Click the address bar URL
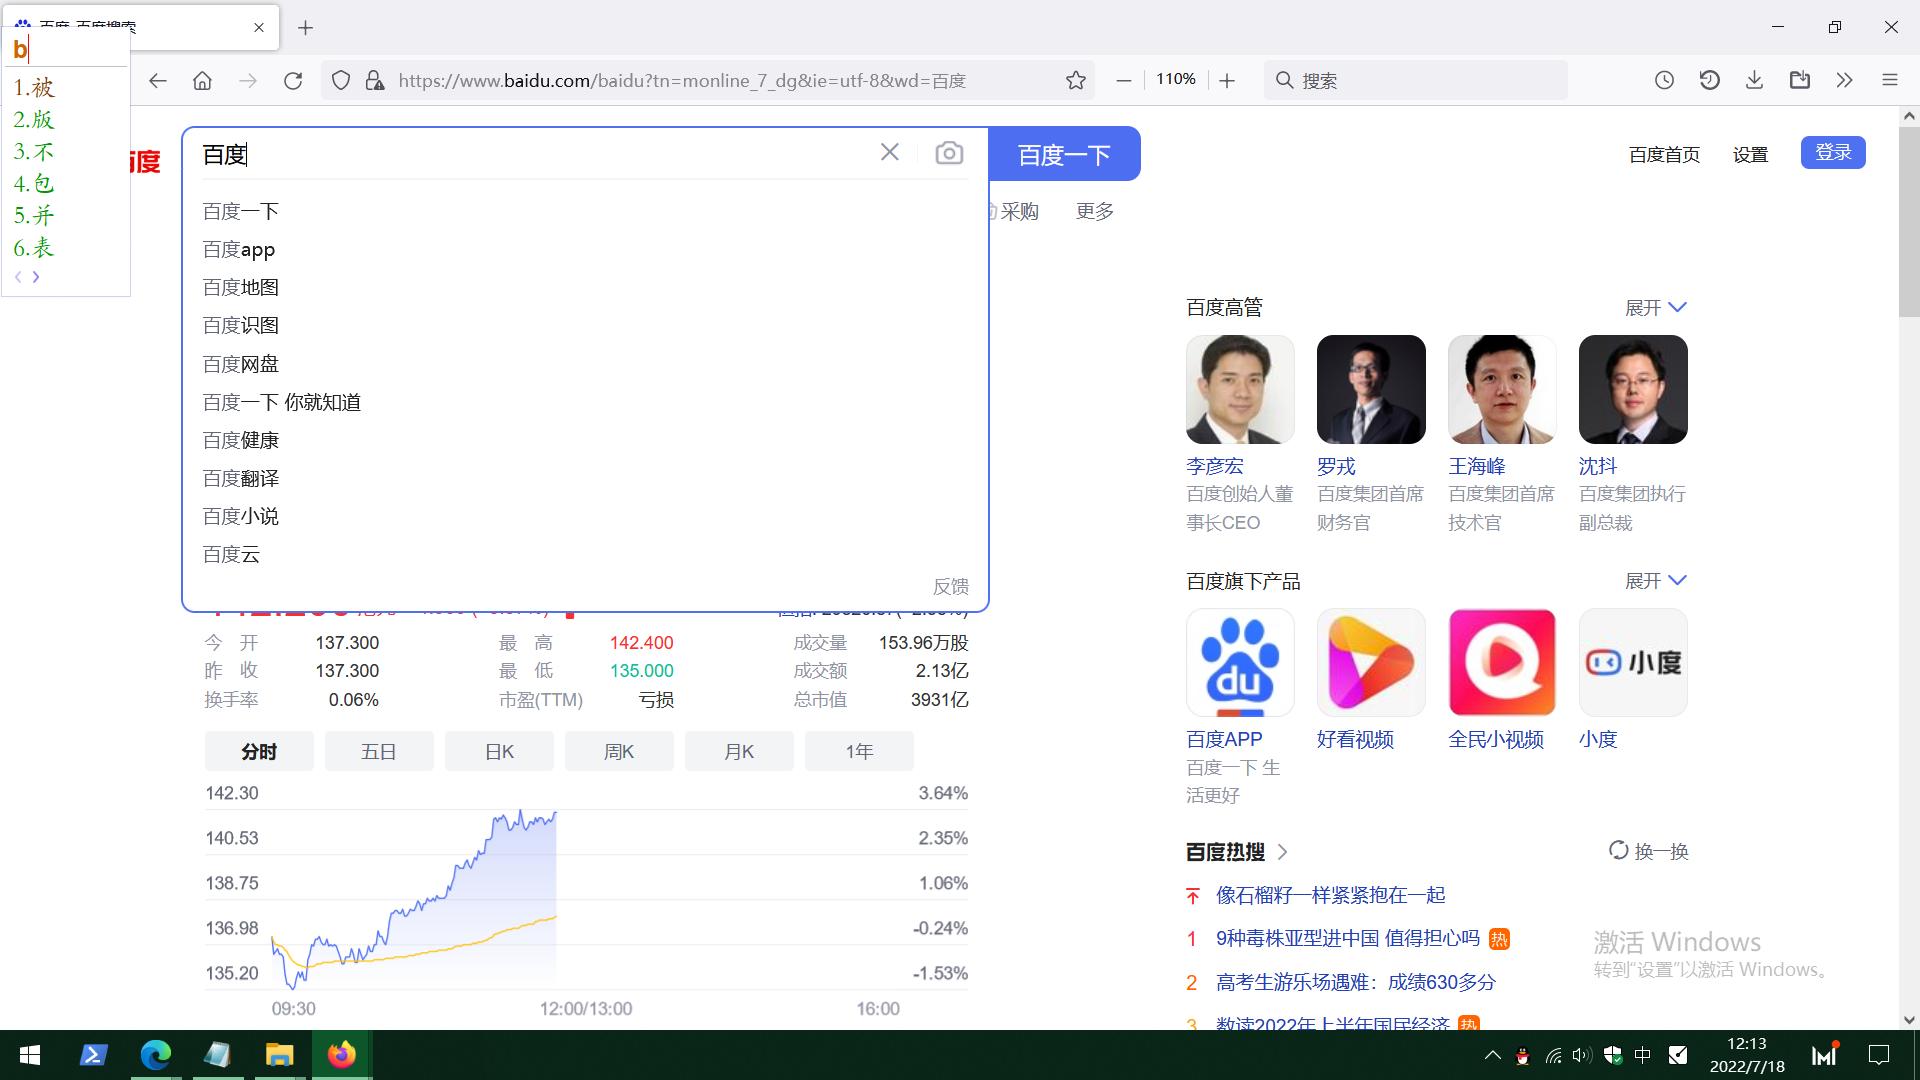The image size is (1920, 1080). coord(682,81)
